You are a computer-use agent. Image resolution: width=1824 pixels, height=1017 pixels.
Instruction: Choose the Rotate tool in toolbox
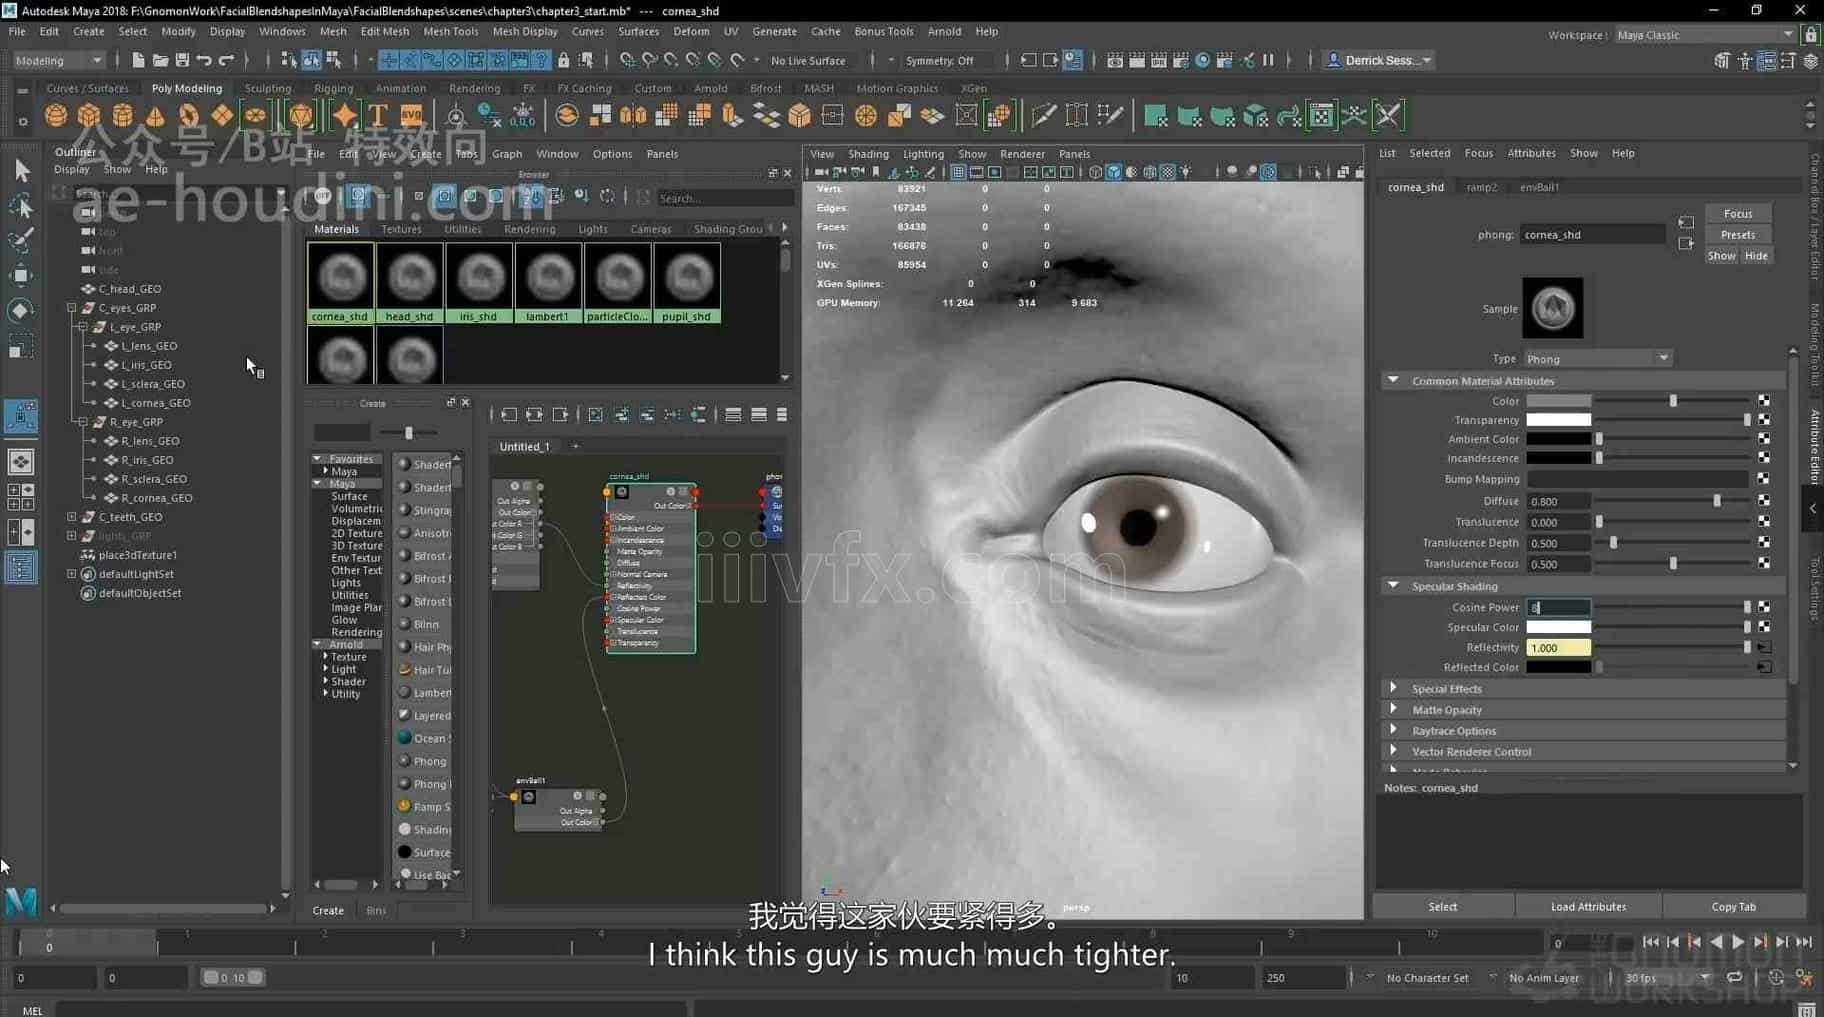(x=21, y=310)
